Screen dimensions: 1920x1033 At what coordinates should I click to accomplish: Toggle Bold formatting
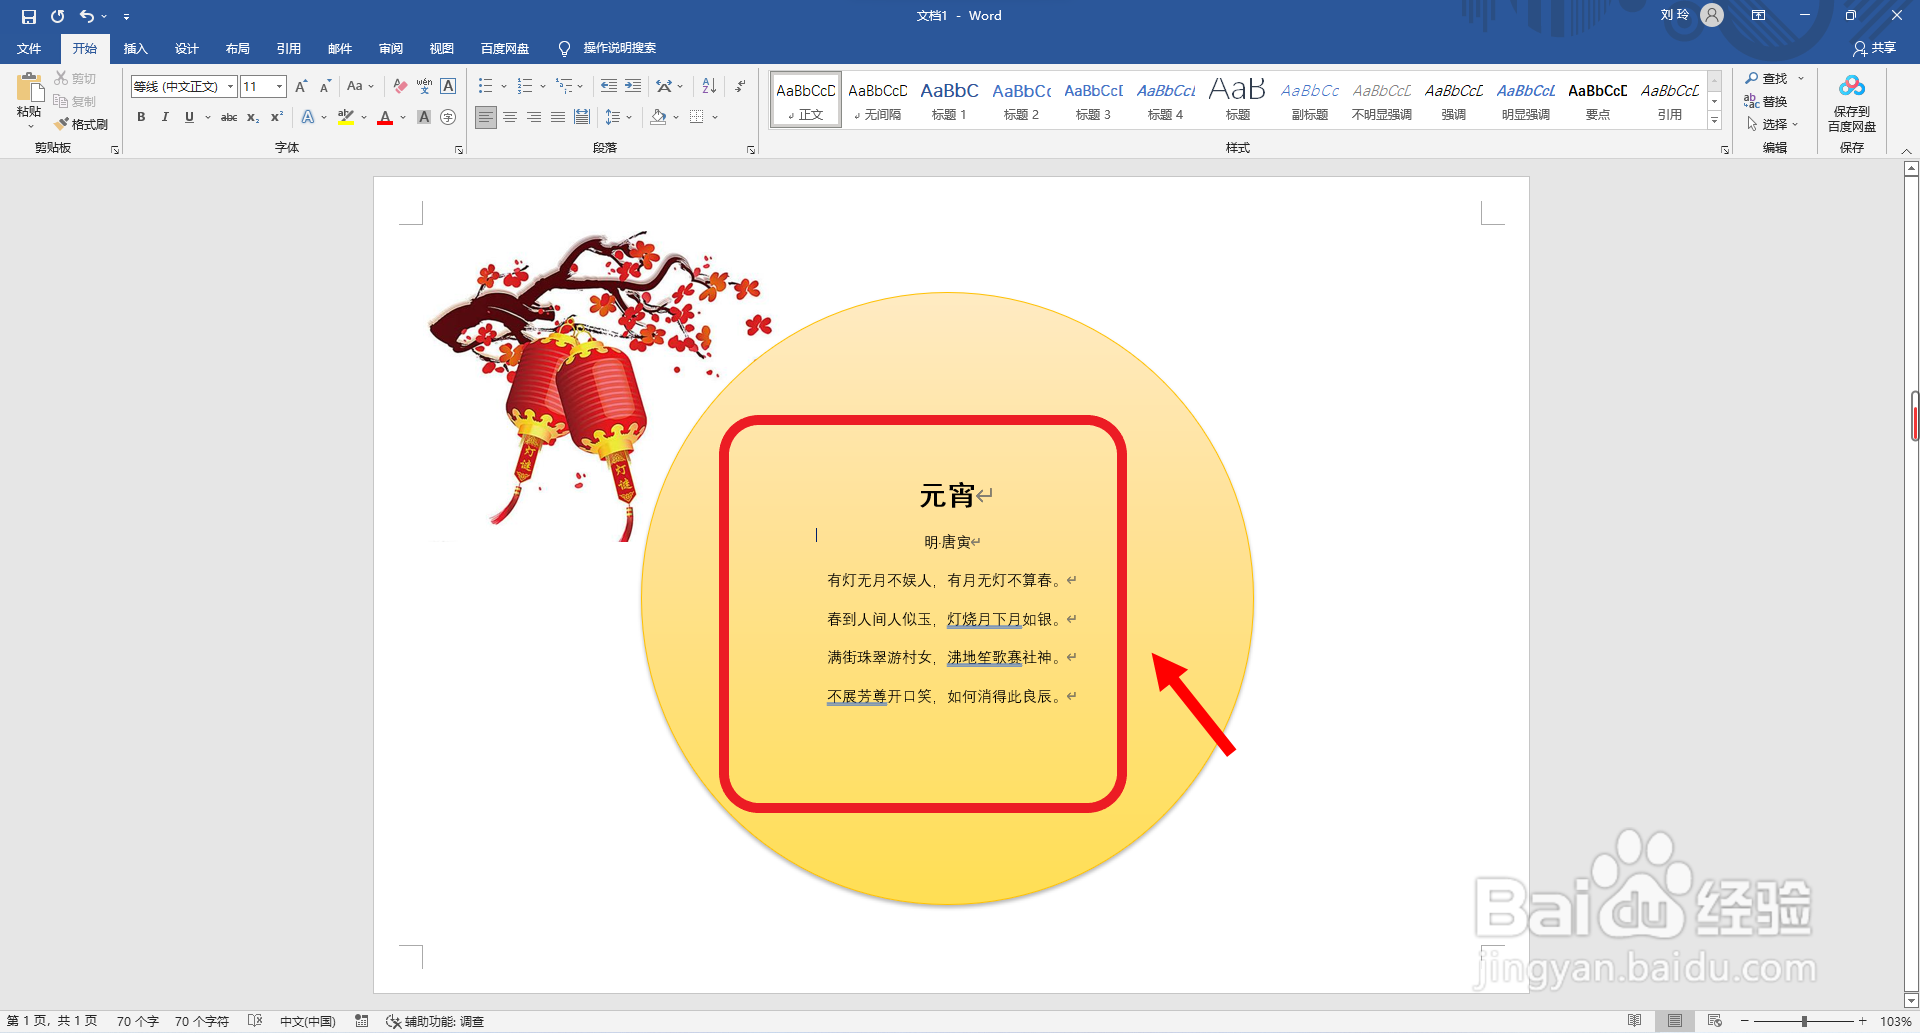pyautogui.click(x=141, y=117)
